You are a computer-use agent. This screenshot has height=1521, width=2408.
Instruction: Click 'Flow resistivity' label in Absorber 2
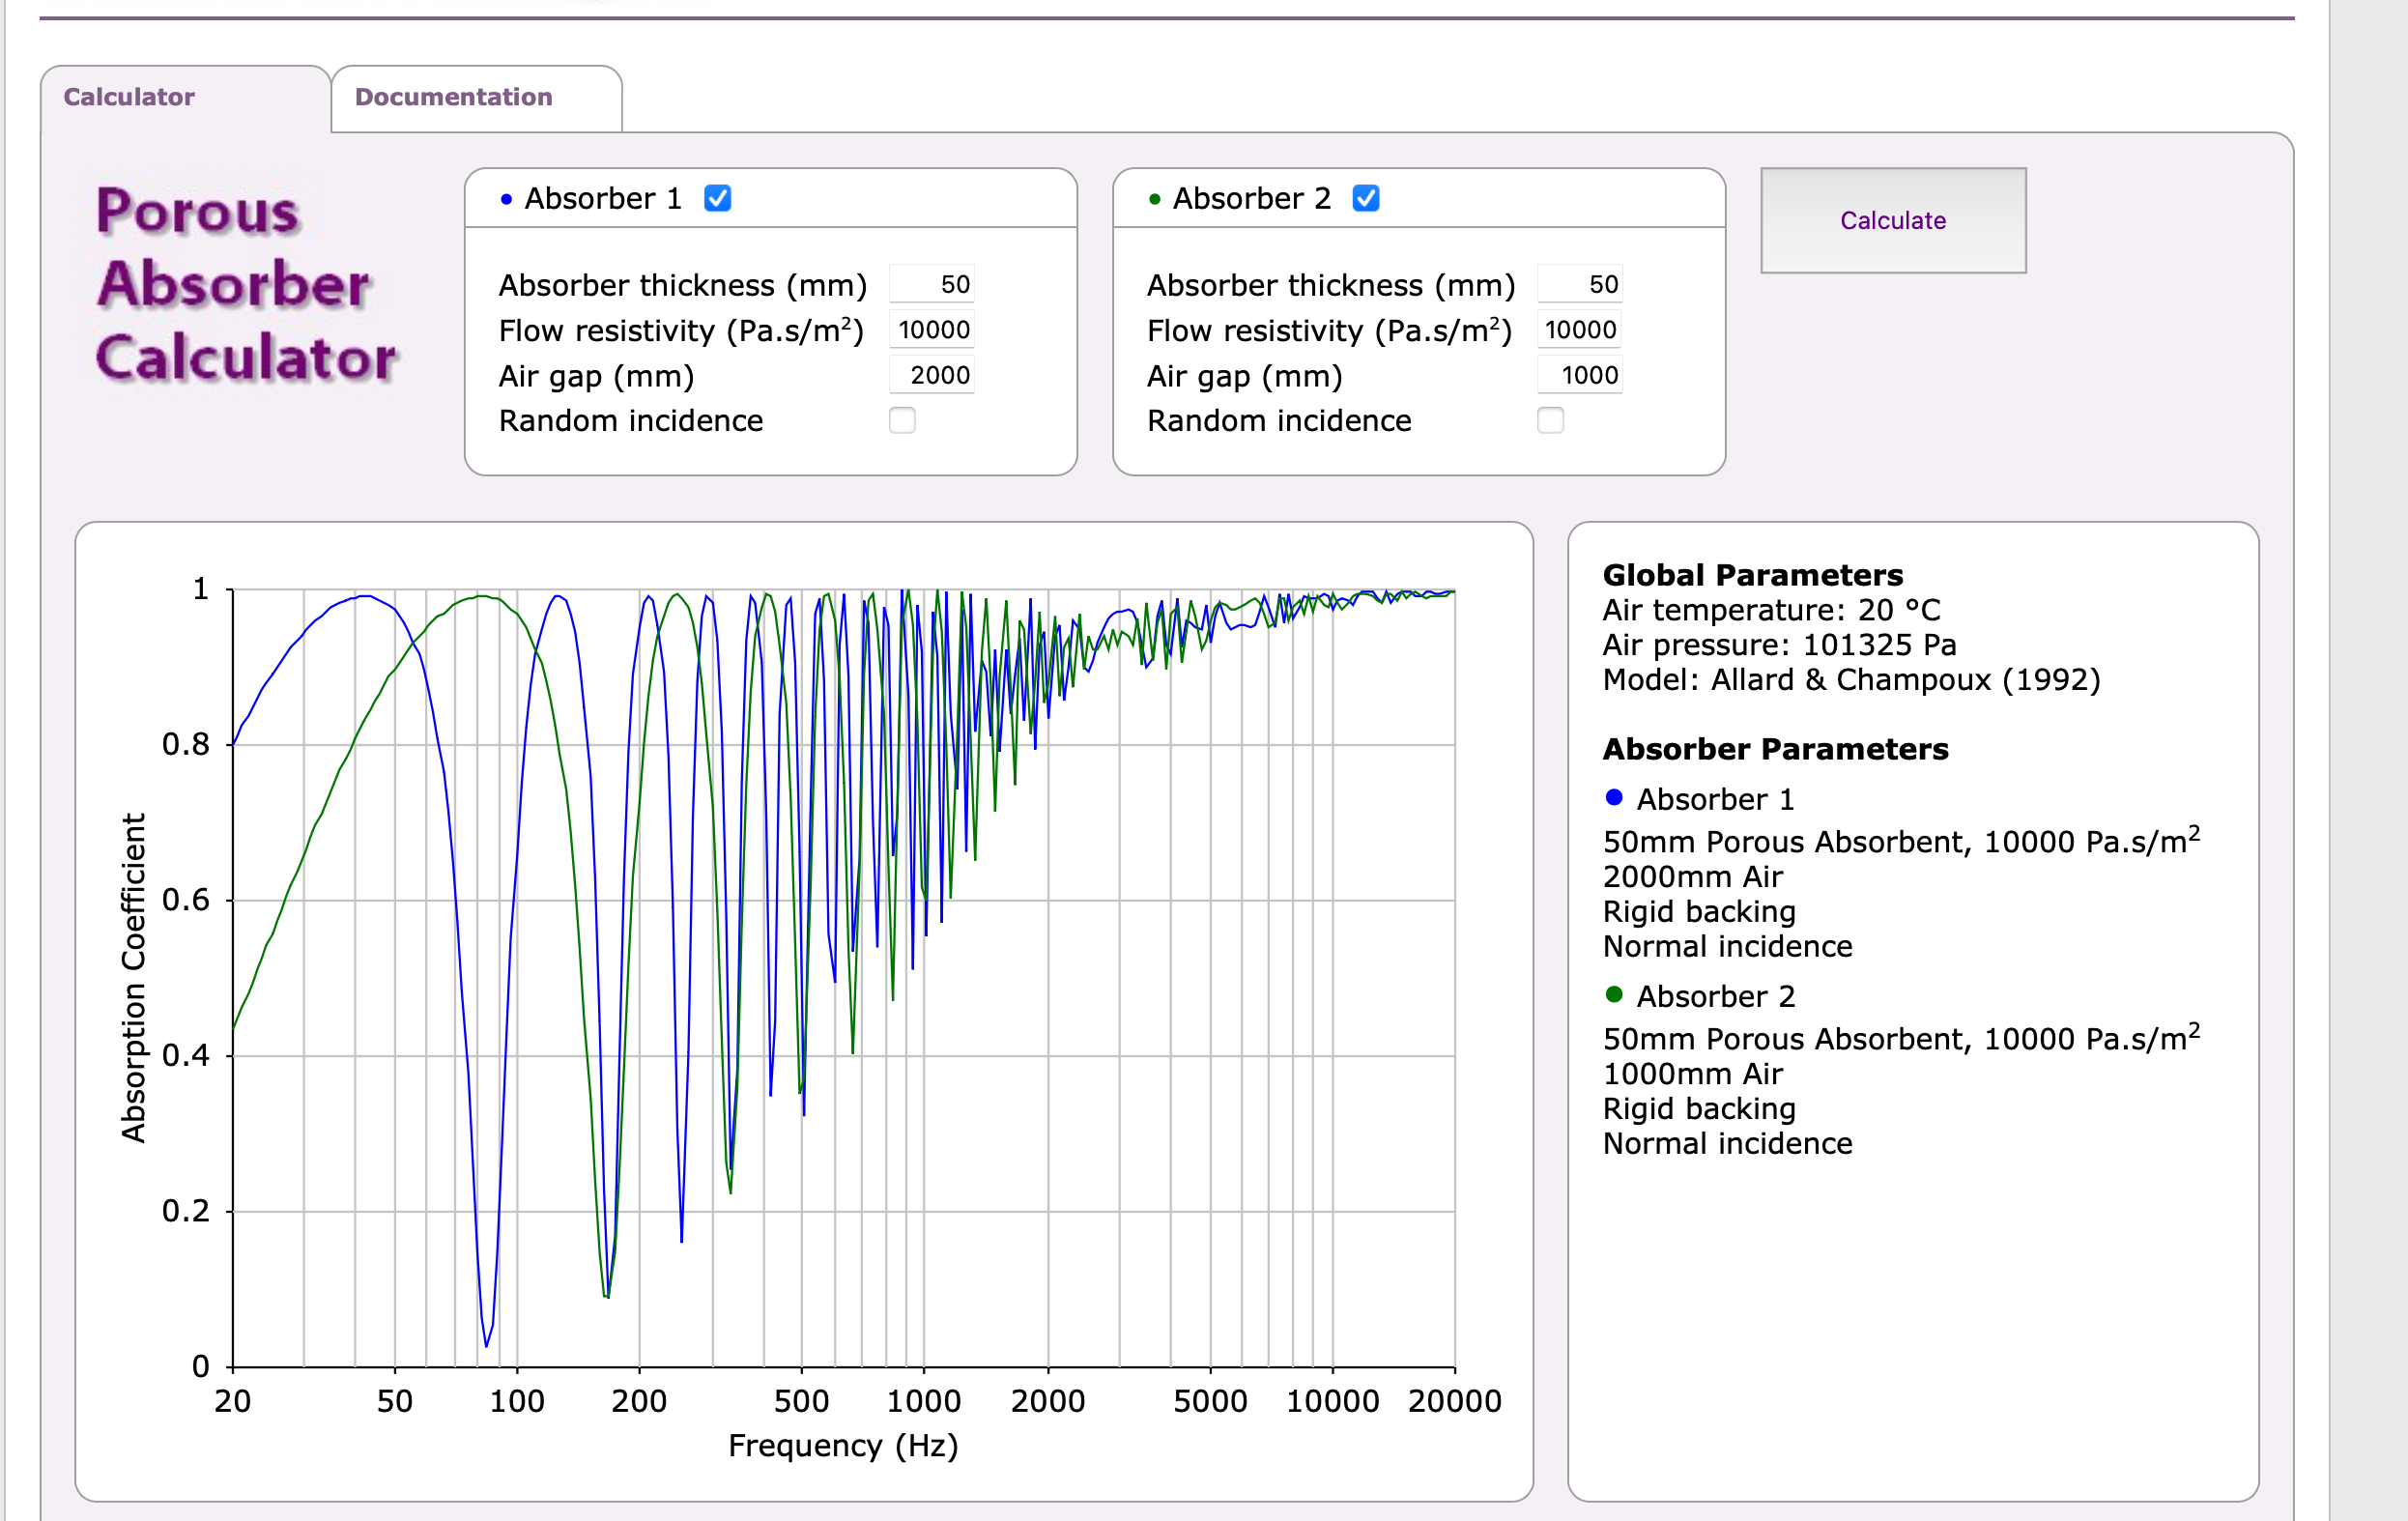(x=1329, y=330)
